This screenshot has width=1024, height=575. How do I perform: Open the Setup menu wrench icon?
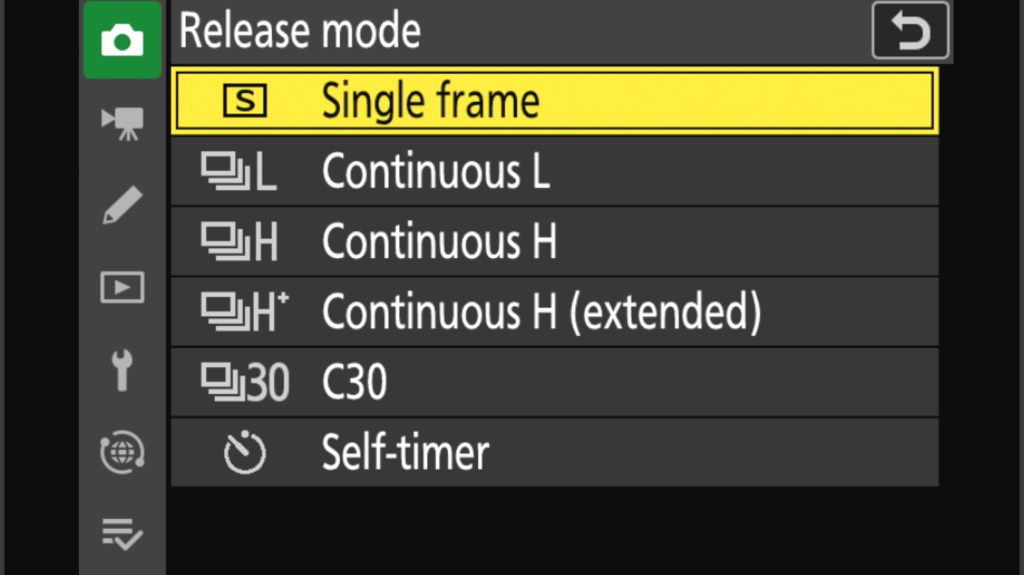[x=122, y=370]
